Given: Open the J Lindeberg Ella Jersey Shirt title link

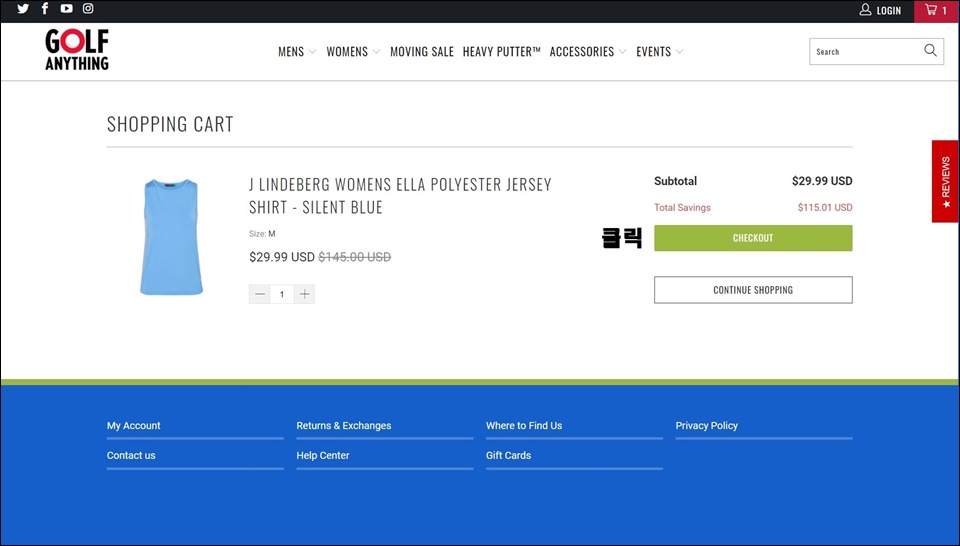Looking at the screenshot, I should tap(400, 196).
